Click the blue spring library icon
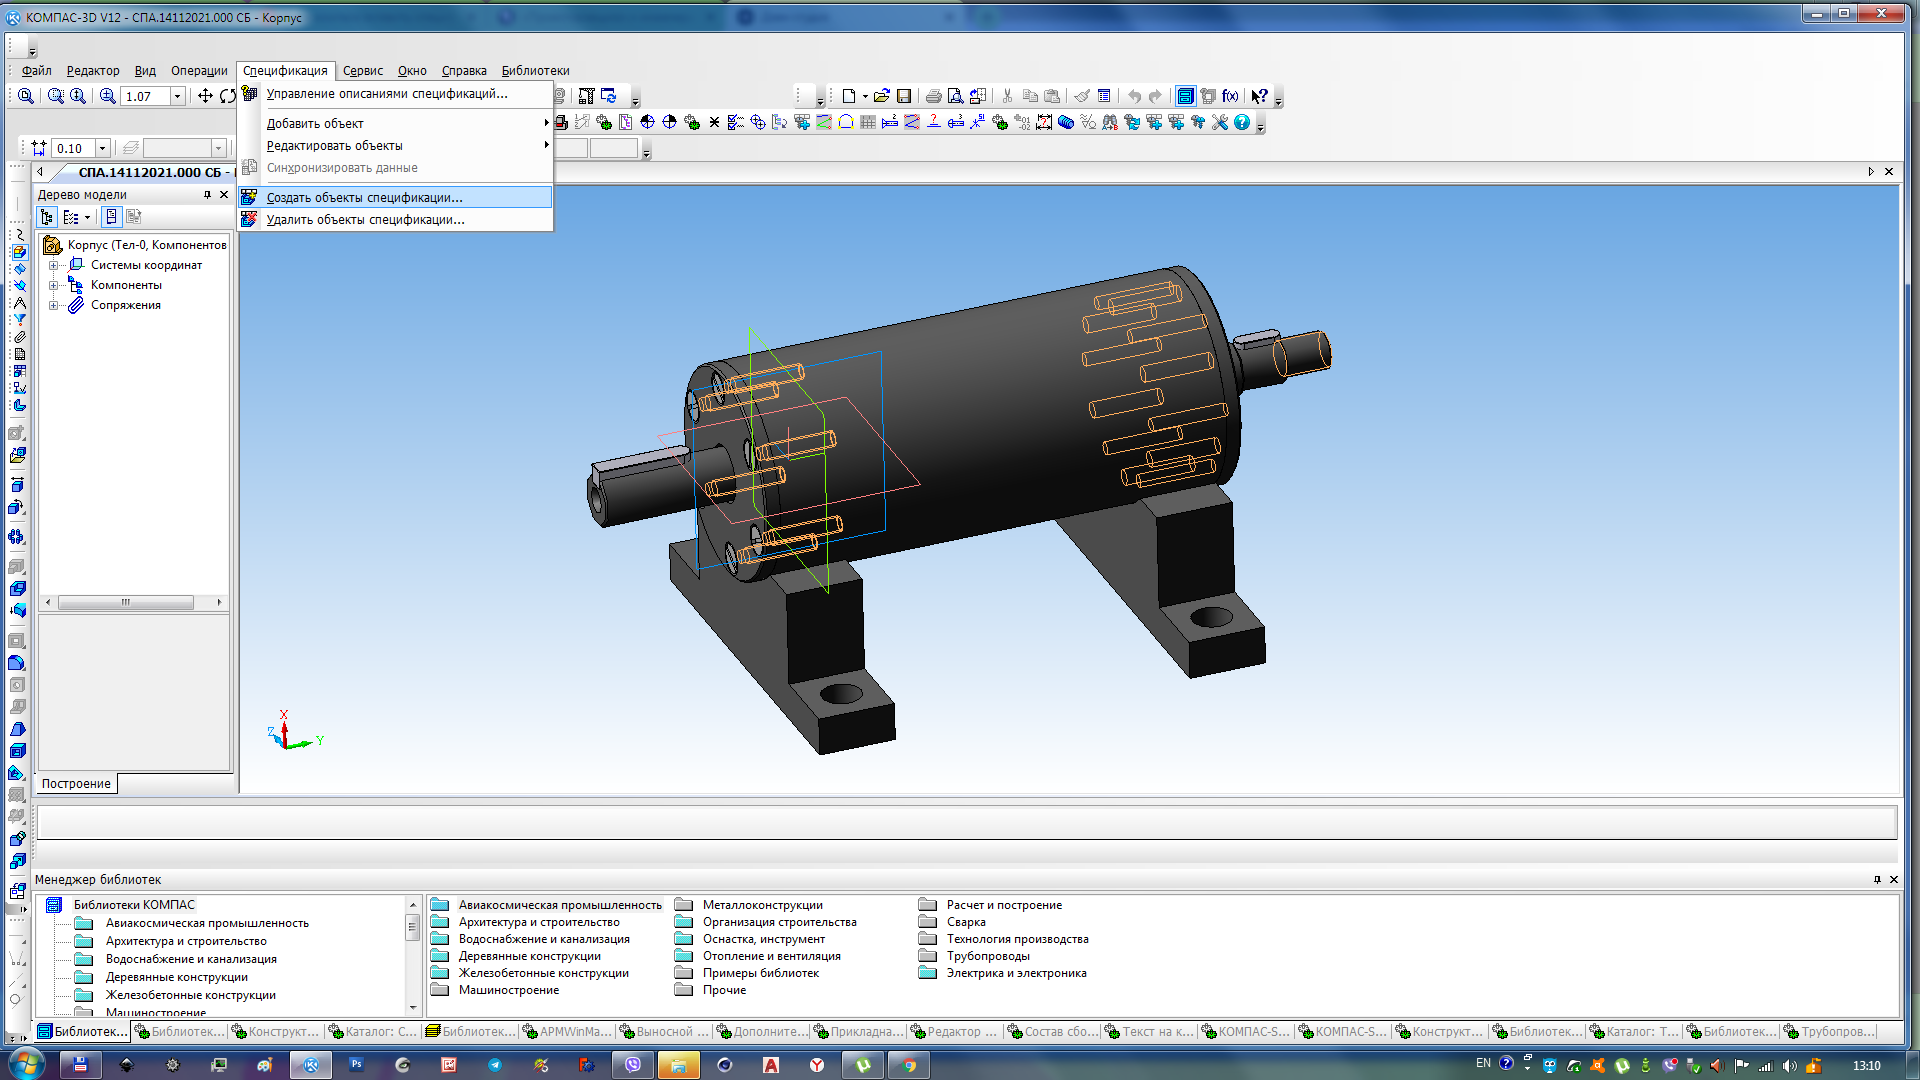Viewport: 1920px width, 1080px height. (x=1066, y=122)
